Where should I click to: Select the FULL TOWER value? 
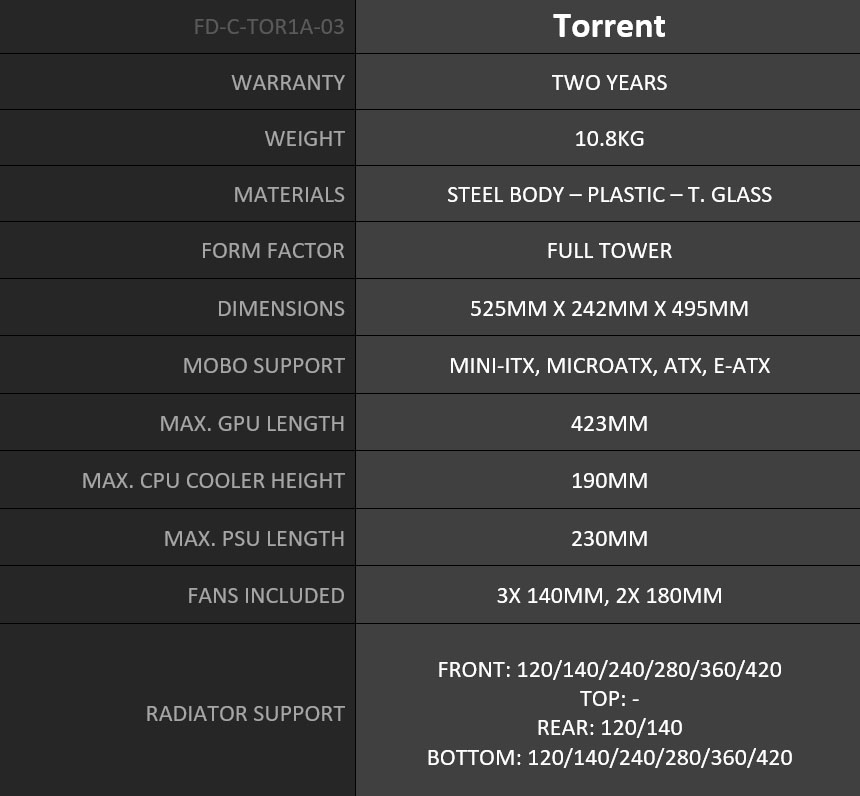[x=609, y=250]
